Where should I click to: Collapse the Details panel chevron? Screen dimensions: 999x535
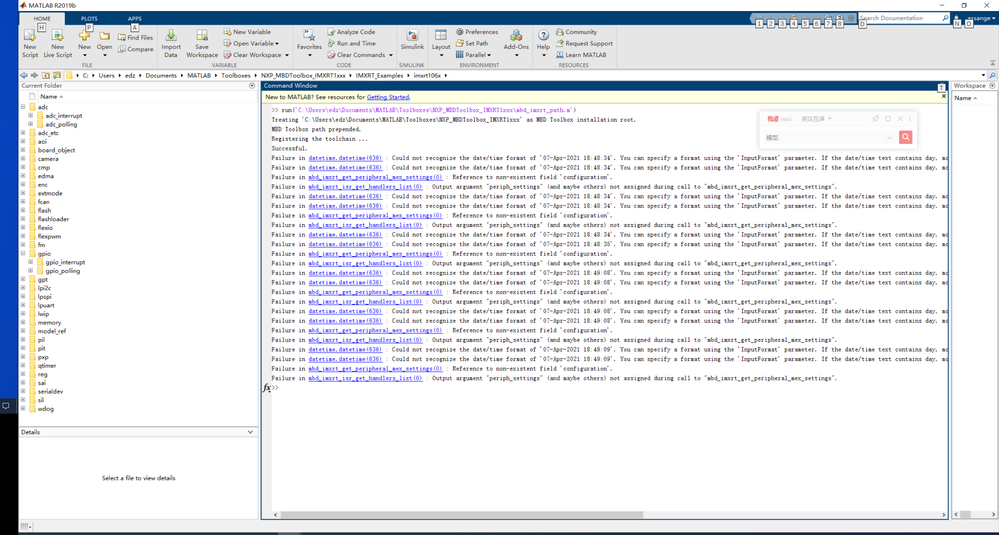(250, 432)
